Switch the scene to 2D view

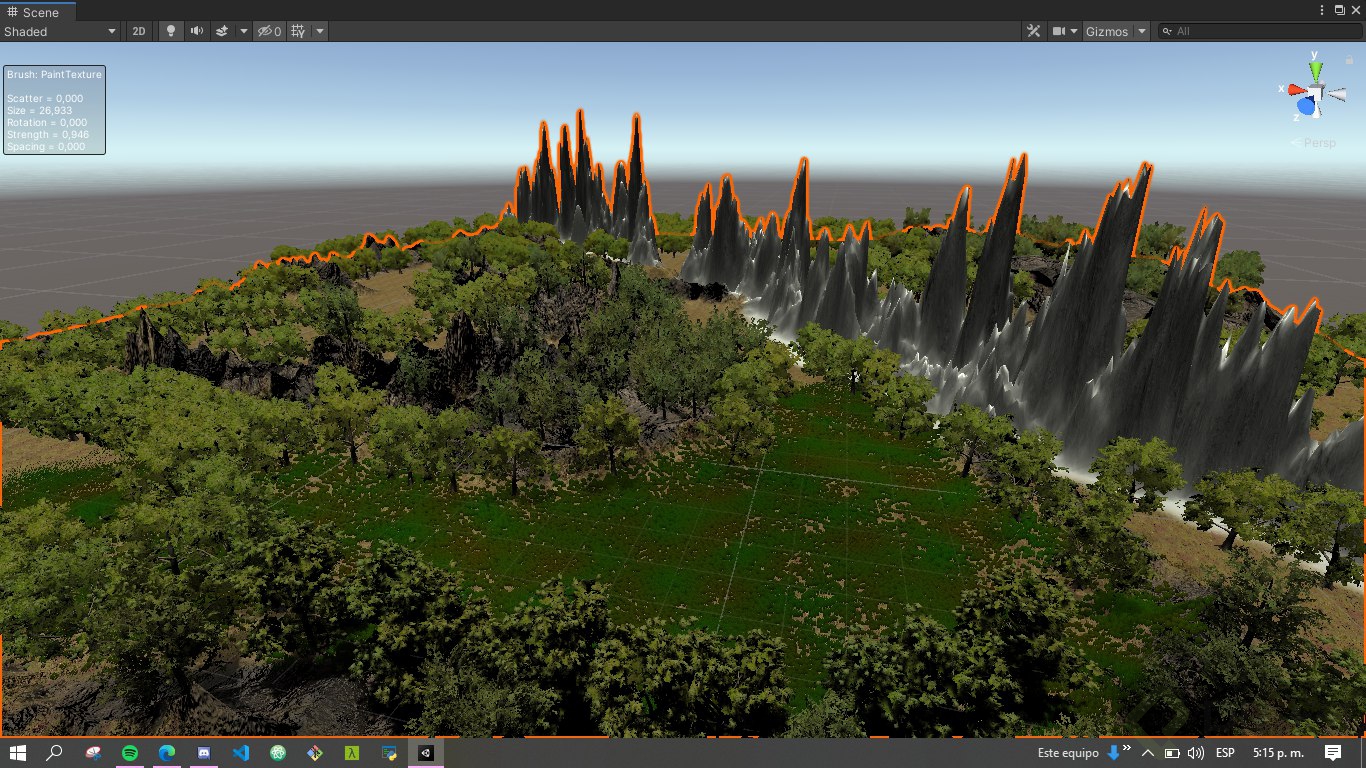tap(139, 31)
